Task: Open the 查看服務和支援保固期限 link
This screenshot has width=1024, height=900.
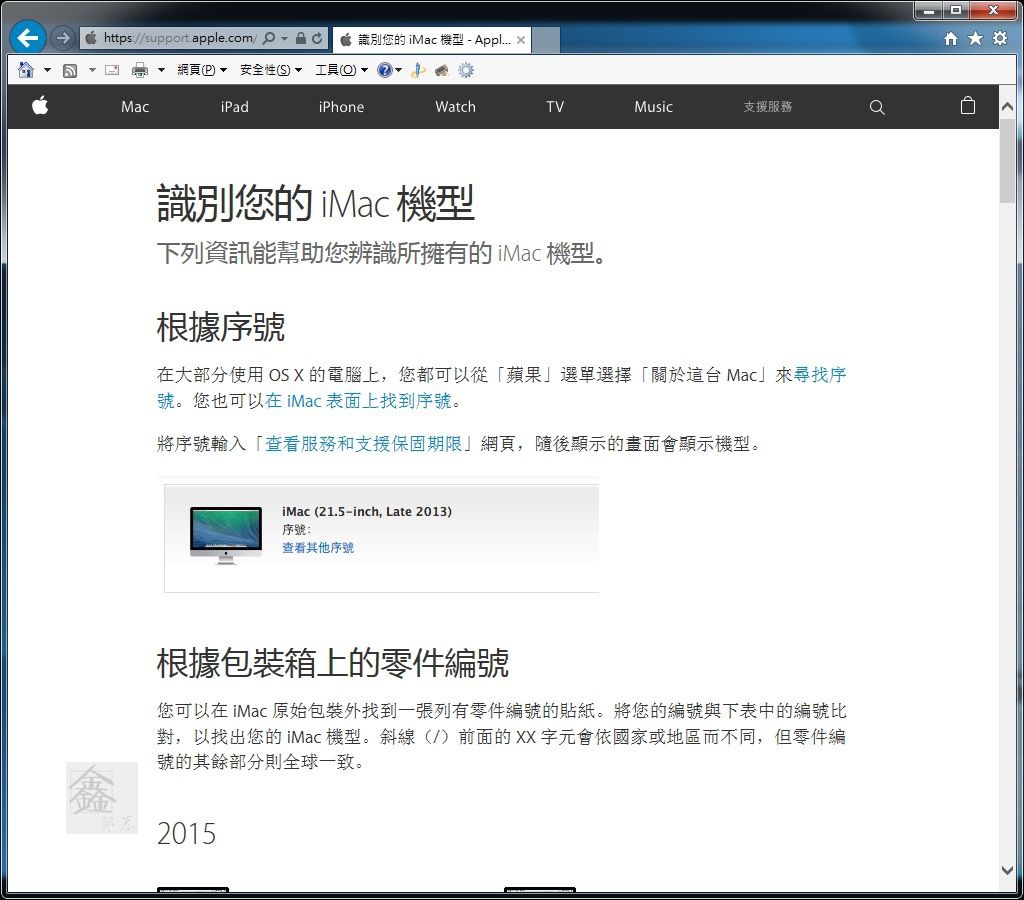Action: [363, 444]
